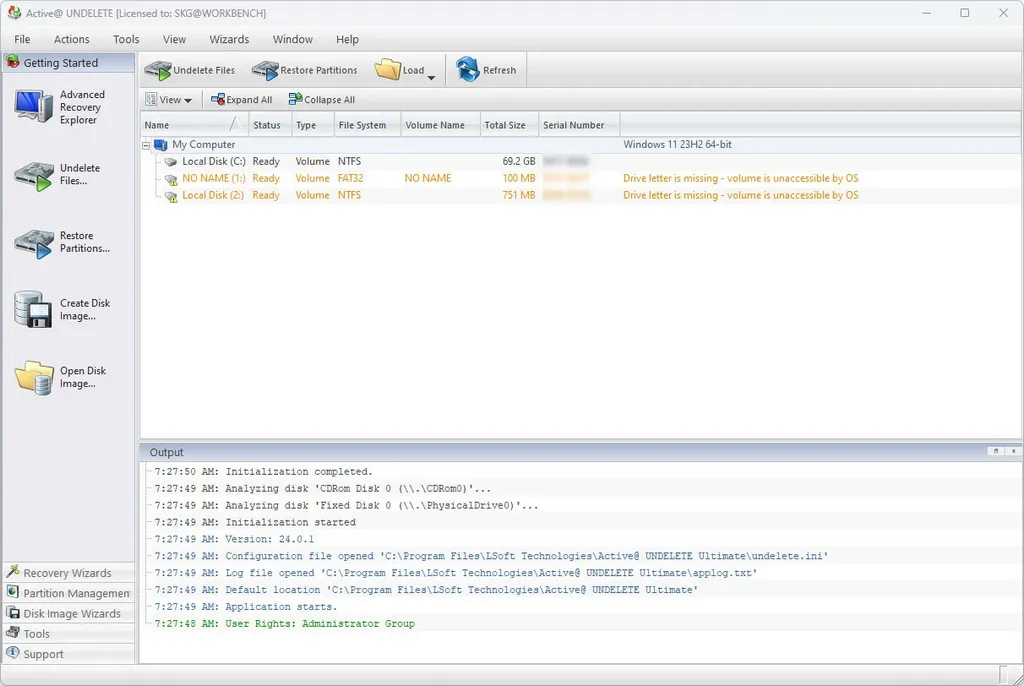
Task: Click the Local Disk (C:) drive icon
Action: point(171,161)
